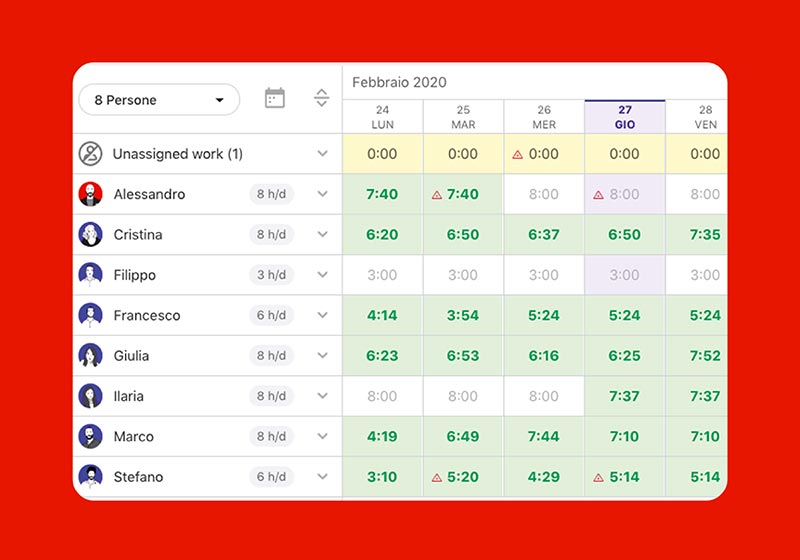
Task: Click Filippo's 3 h/d capacity badge
Action: pos(271,275)
